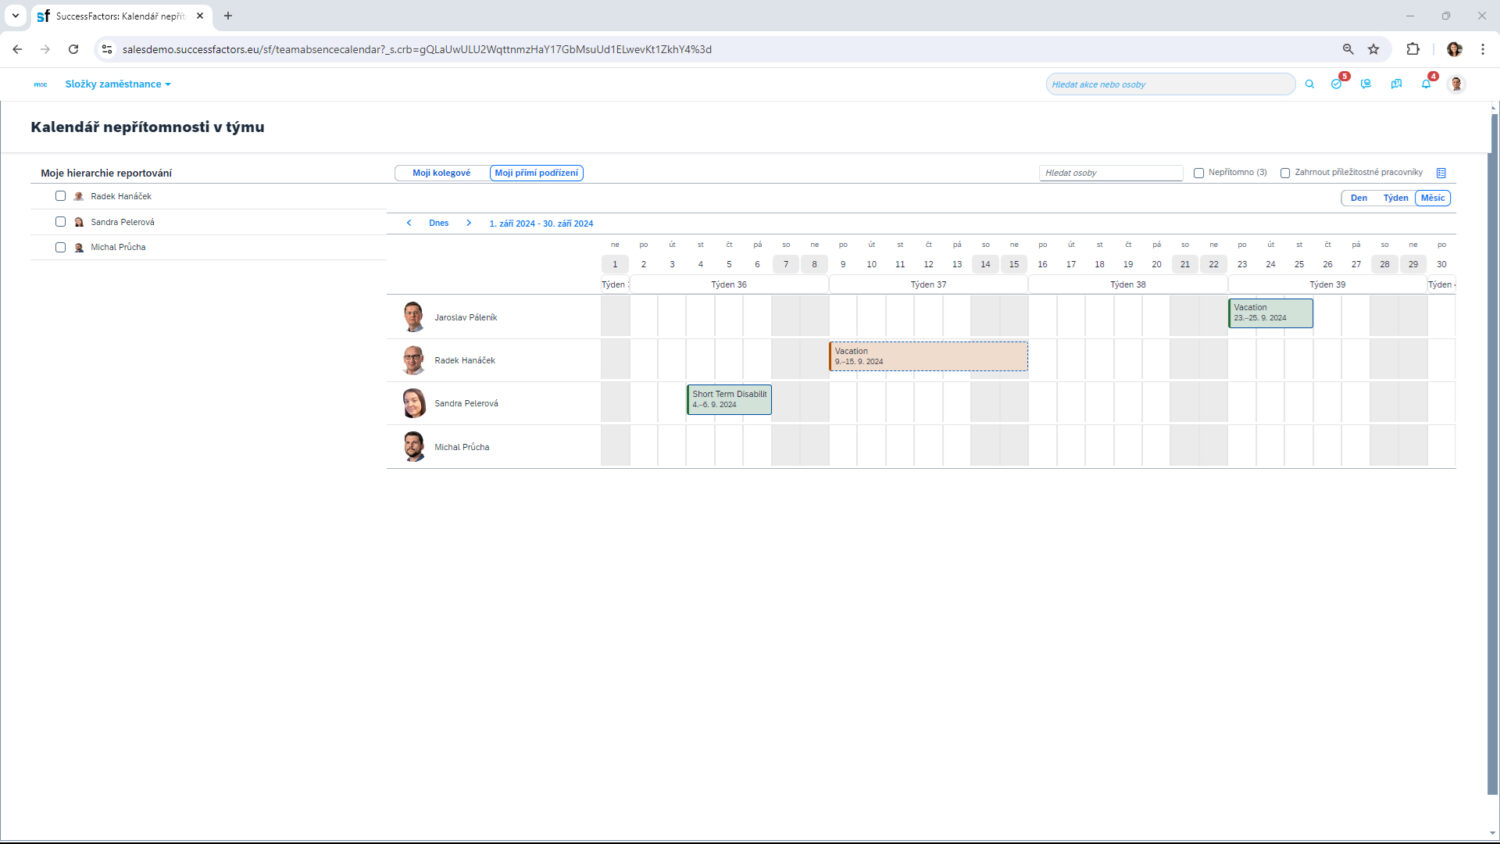Open the to-do checkmark icon with badge
1500x844 pixels.
[x=1337, y=84]
